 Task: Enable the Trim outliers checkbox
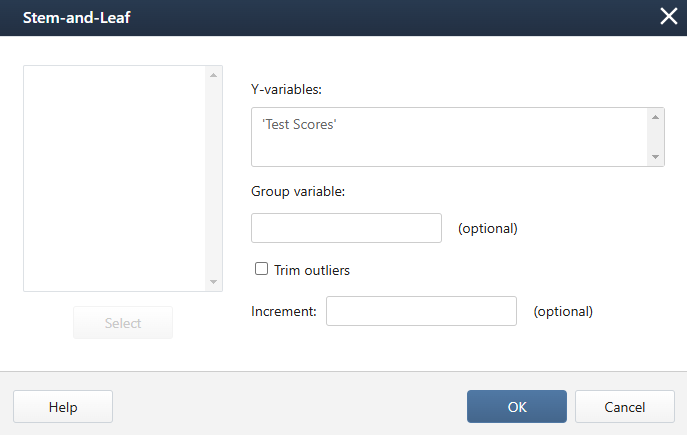[262, 269]
